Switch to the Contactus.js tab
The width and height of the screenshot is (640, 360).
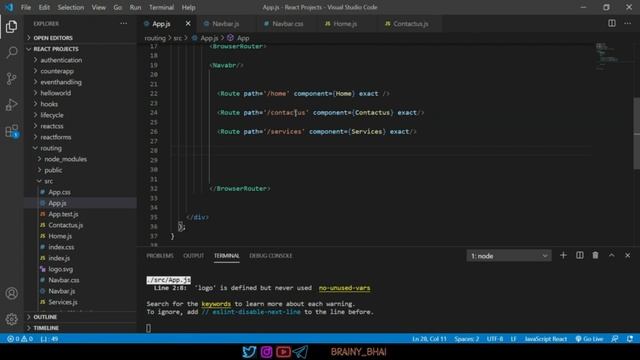tap(411, 24)
